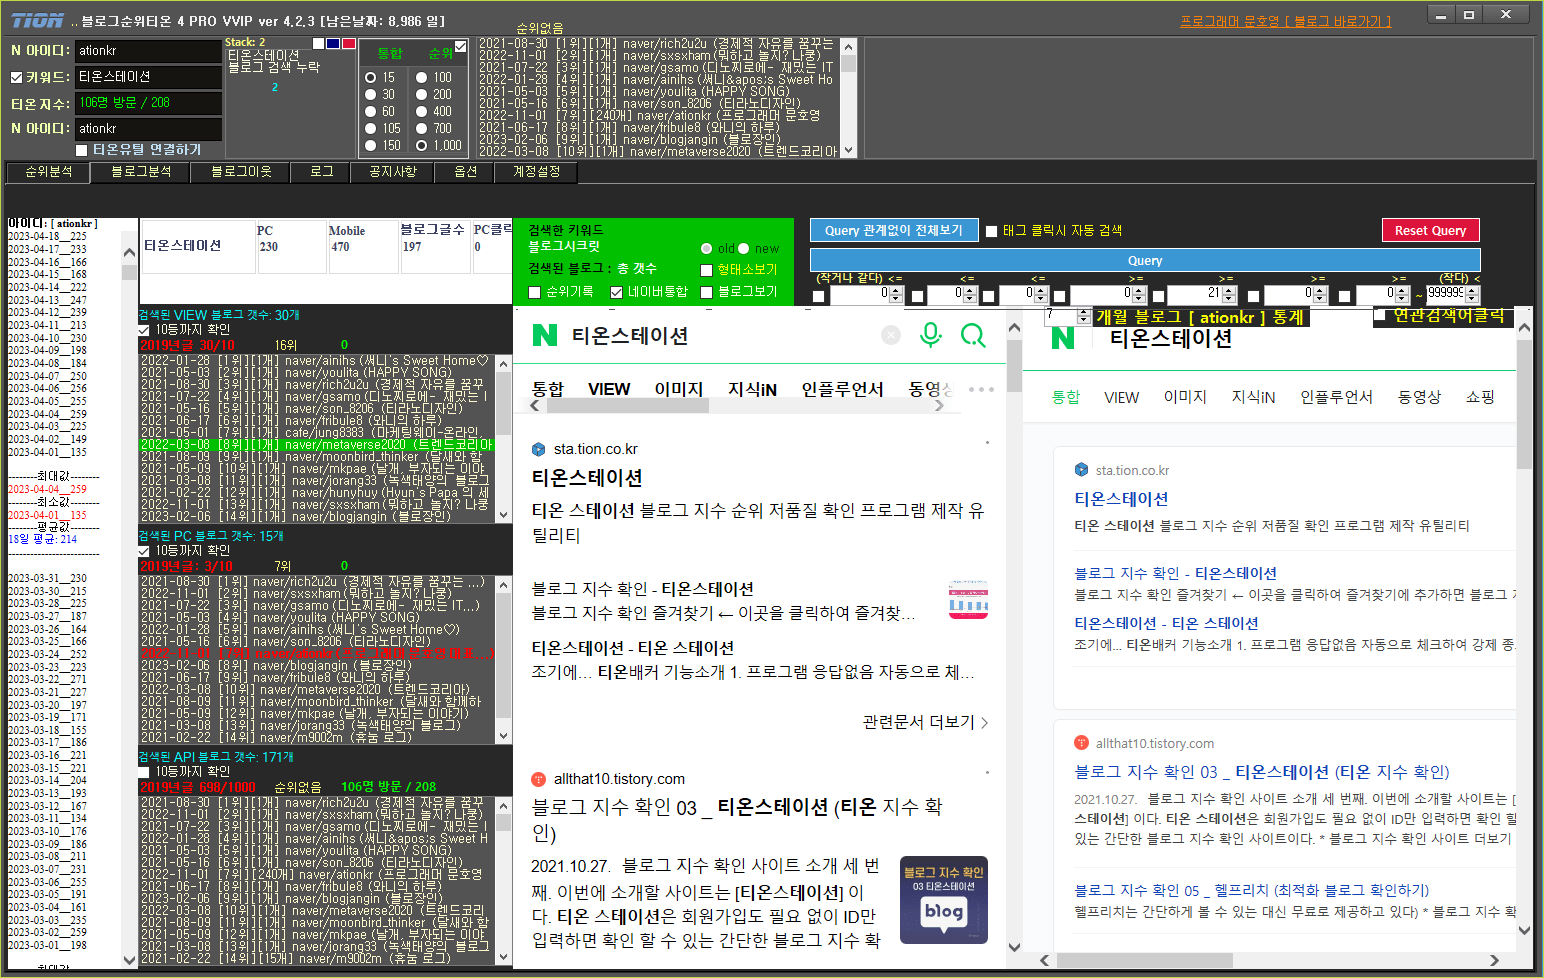Enable the 연관검색어클릭 checkbox

tap(1380, 315)
